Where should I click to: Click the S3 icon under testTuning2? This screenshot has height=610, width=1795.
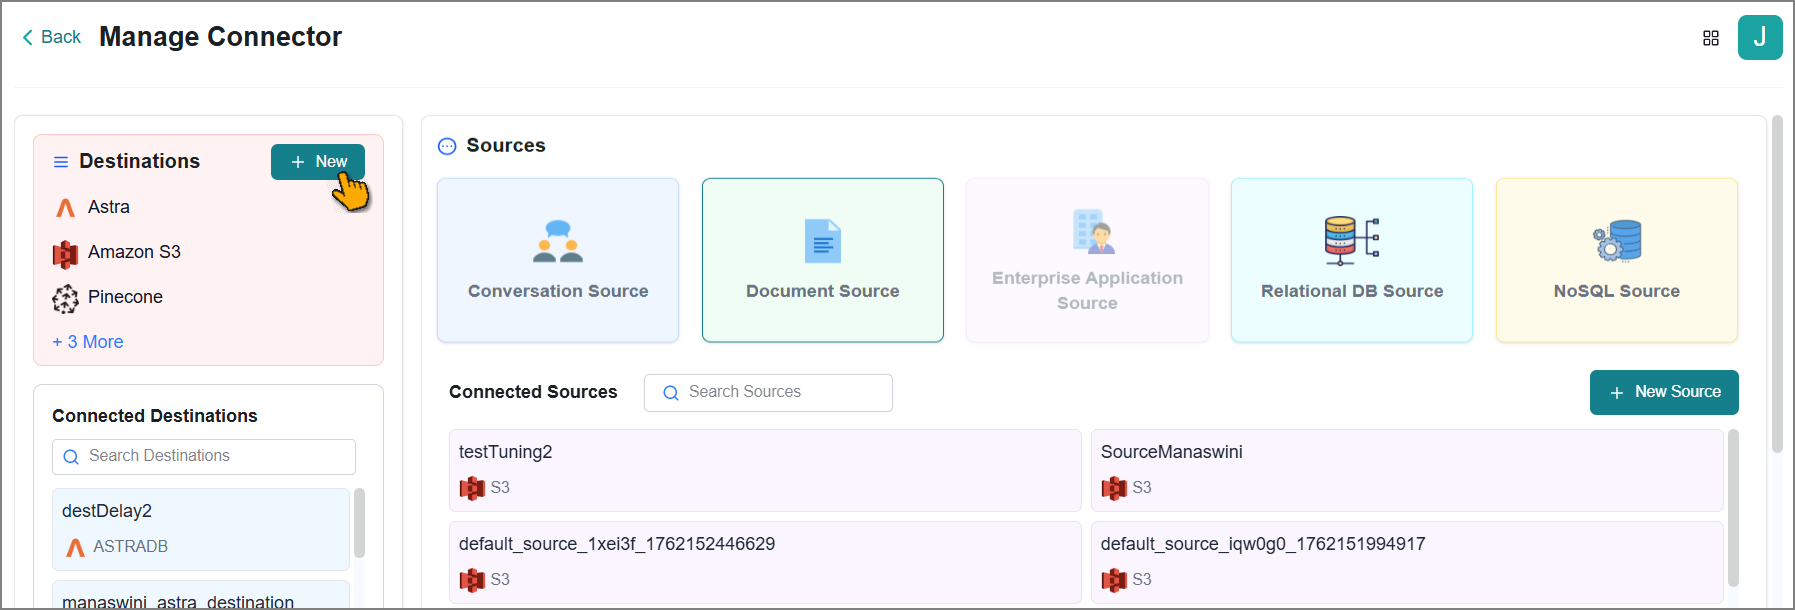pyautogui.click(x=472, y=488)
